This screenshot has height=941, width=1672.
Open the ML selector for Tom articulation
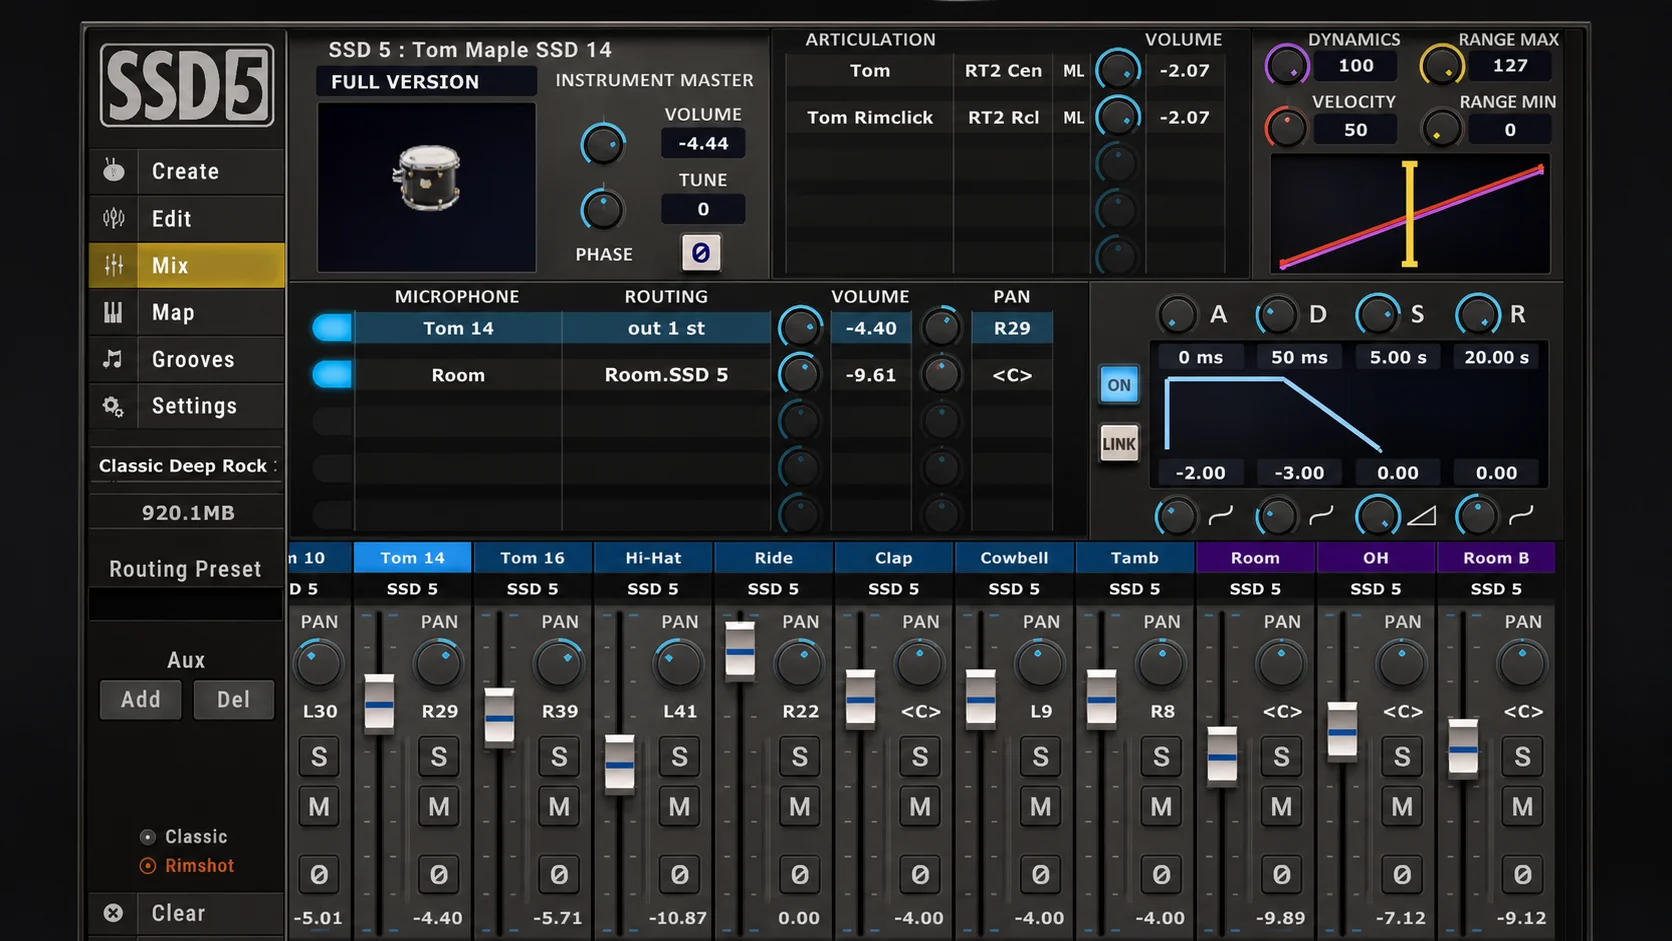(x=1073, y=71)
